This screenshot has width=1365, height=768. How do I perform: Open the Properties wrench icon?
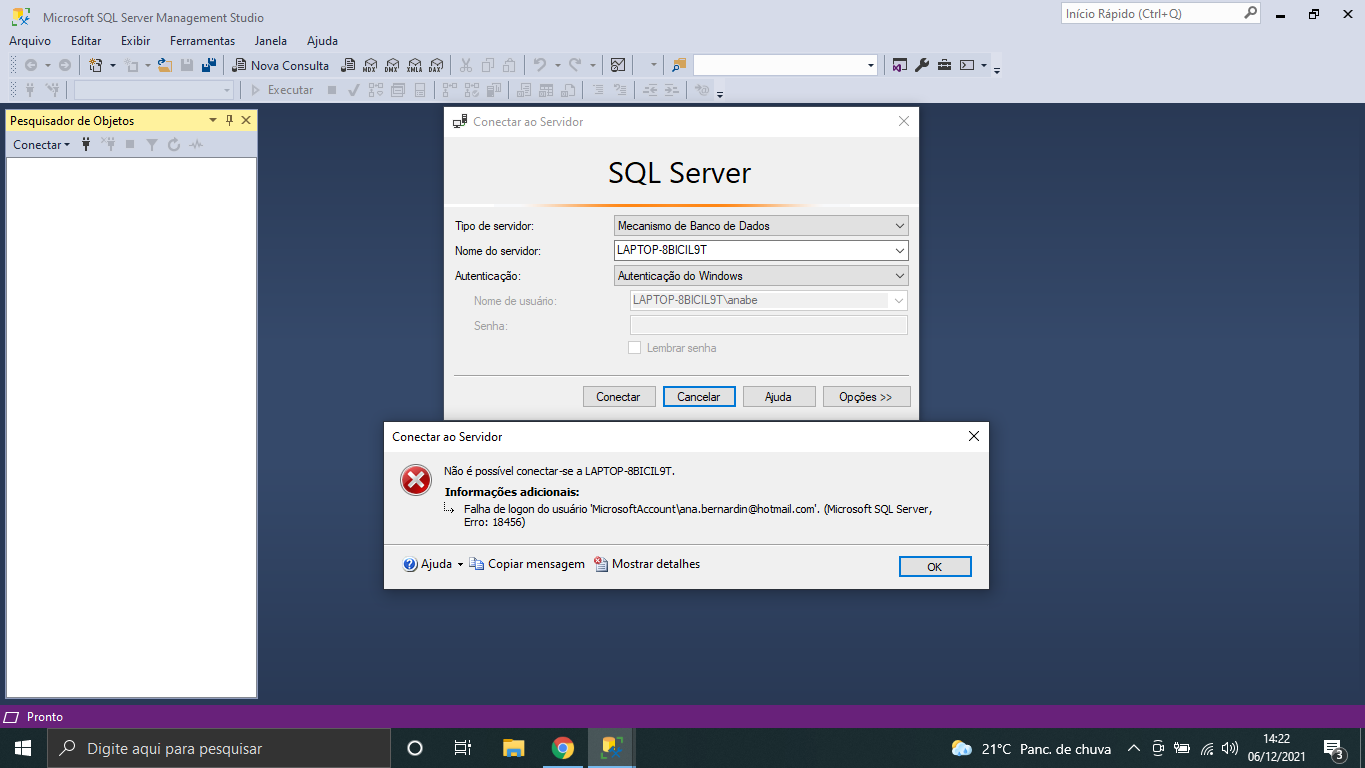tap(922, 65)
